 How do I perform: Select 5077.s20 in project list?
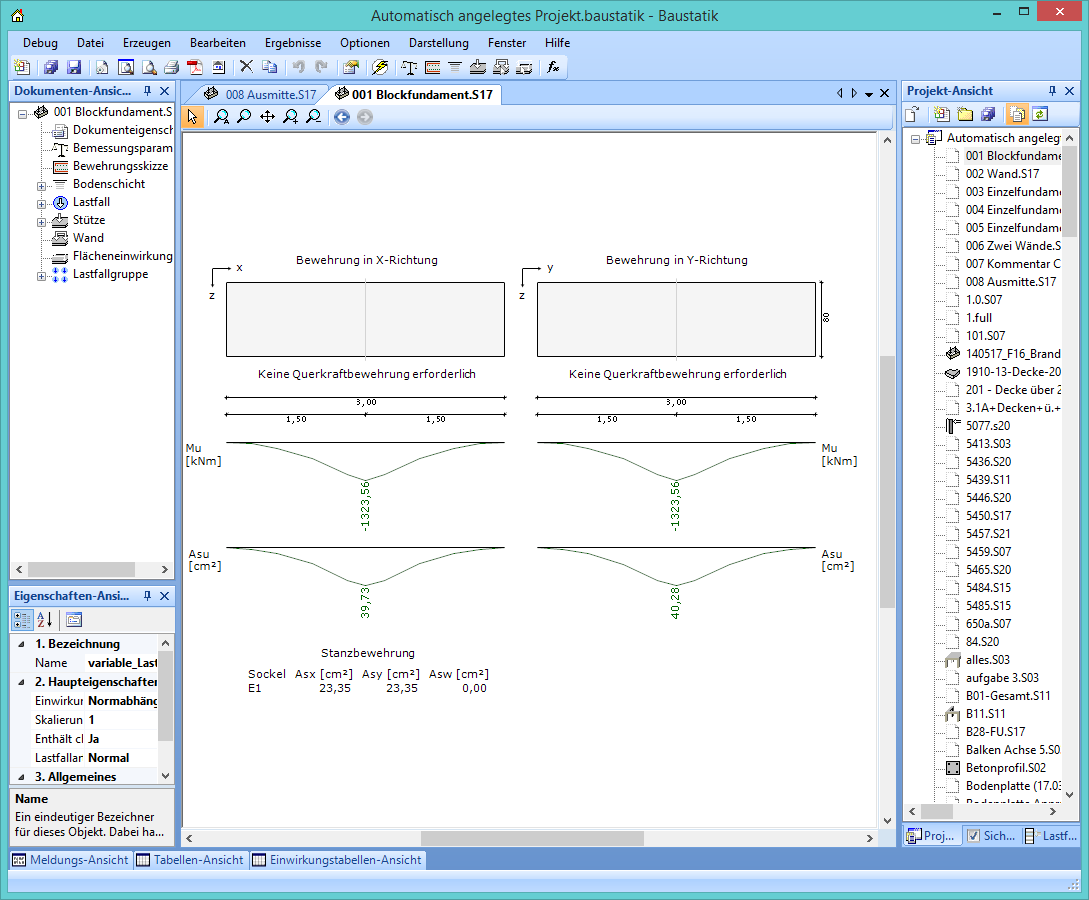coord(988,426)
